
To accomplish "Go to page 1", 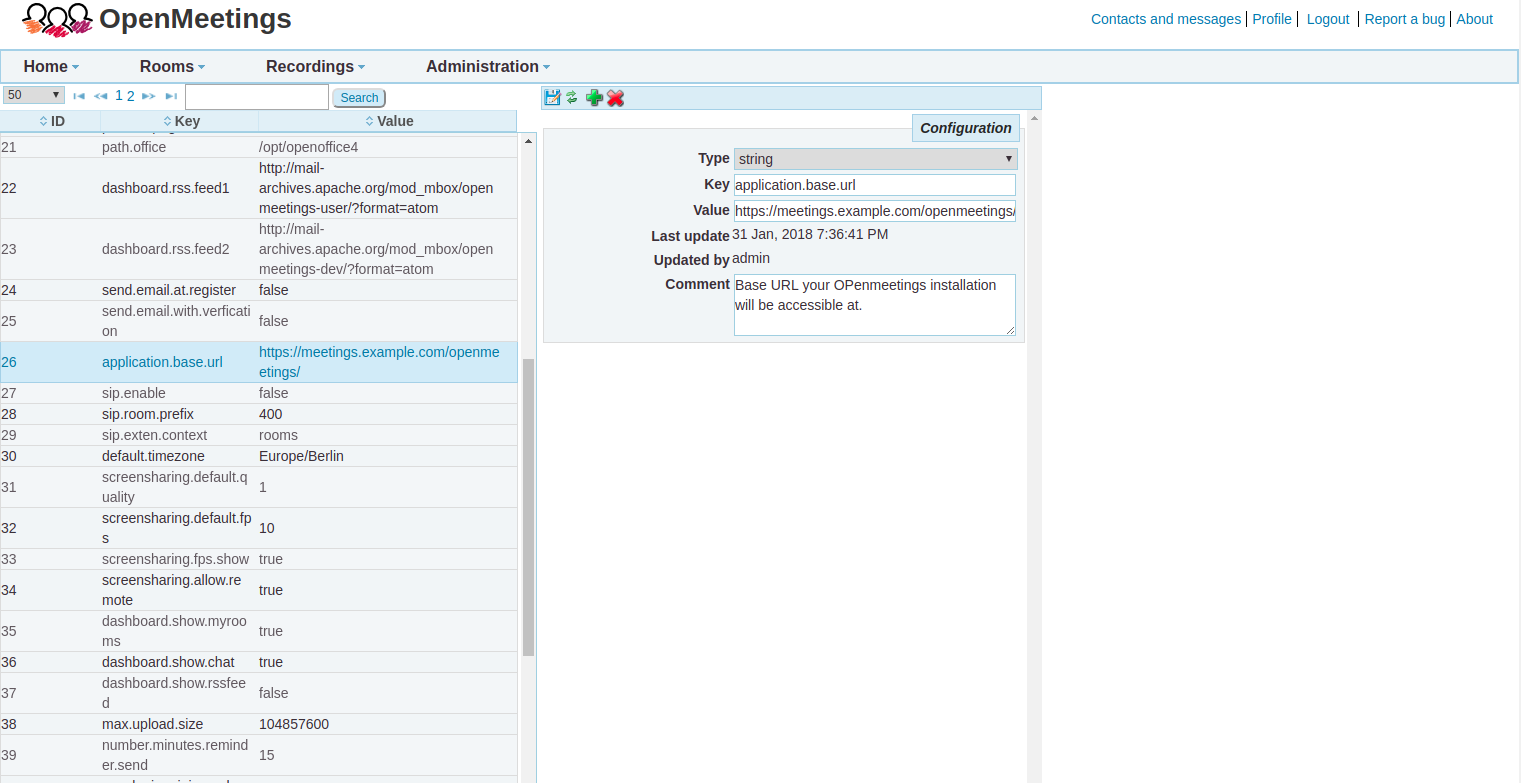I will (x=119, y=96).
